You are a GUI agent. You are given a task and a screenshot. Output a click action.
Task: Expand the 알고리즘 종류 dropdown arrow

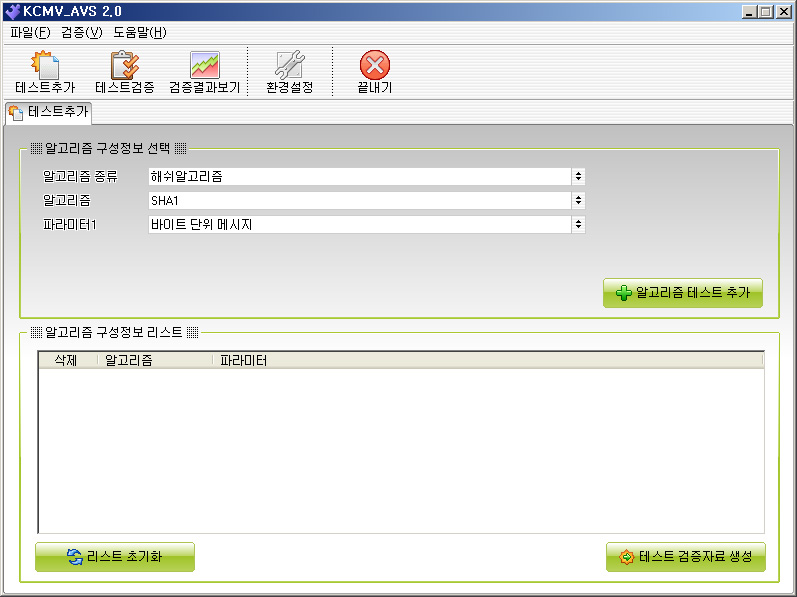578,176
